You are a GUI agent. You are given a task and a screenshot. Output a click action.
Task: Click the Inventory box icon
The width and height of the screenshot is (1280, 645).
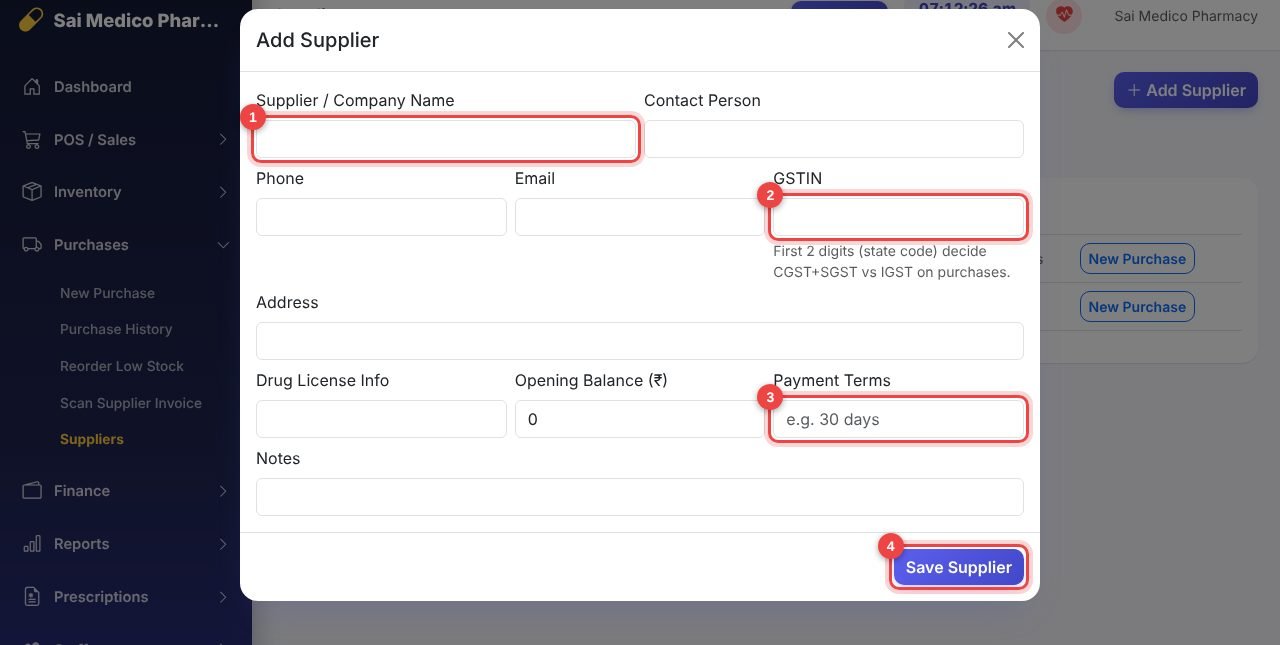coord(32,192)
